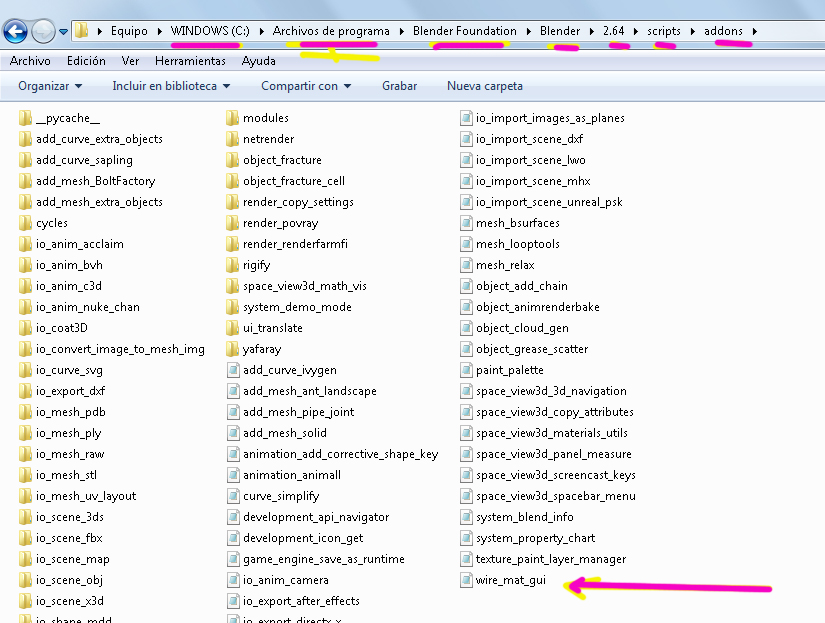Select the mesh_looptools file icon

coord(466,244)
